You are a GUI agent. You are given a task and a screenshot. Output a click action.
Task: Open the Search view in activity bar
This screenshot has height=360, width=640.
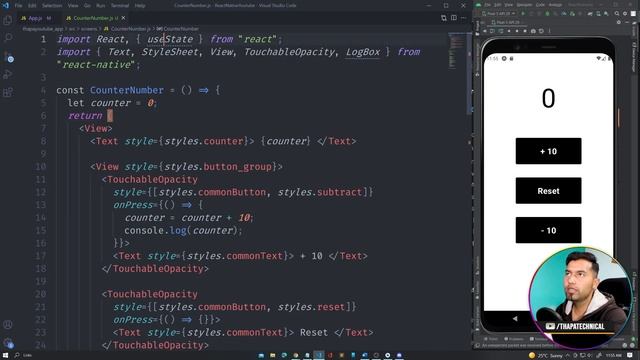click(8, 38)
